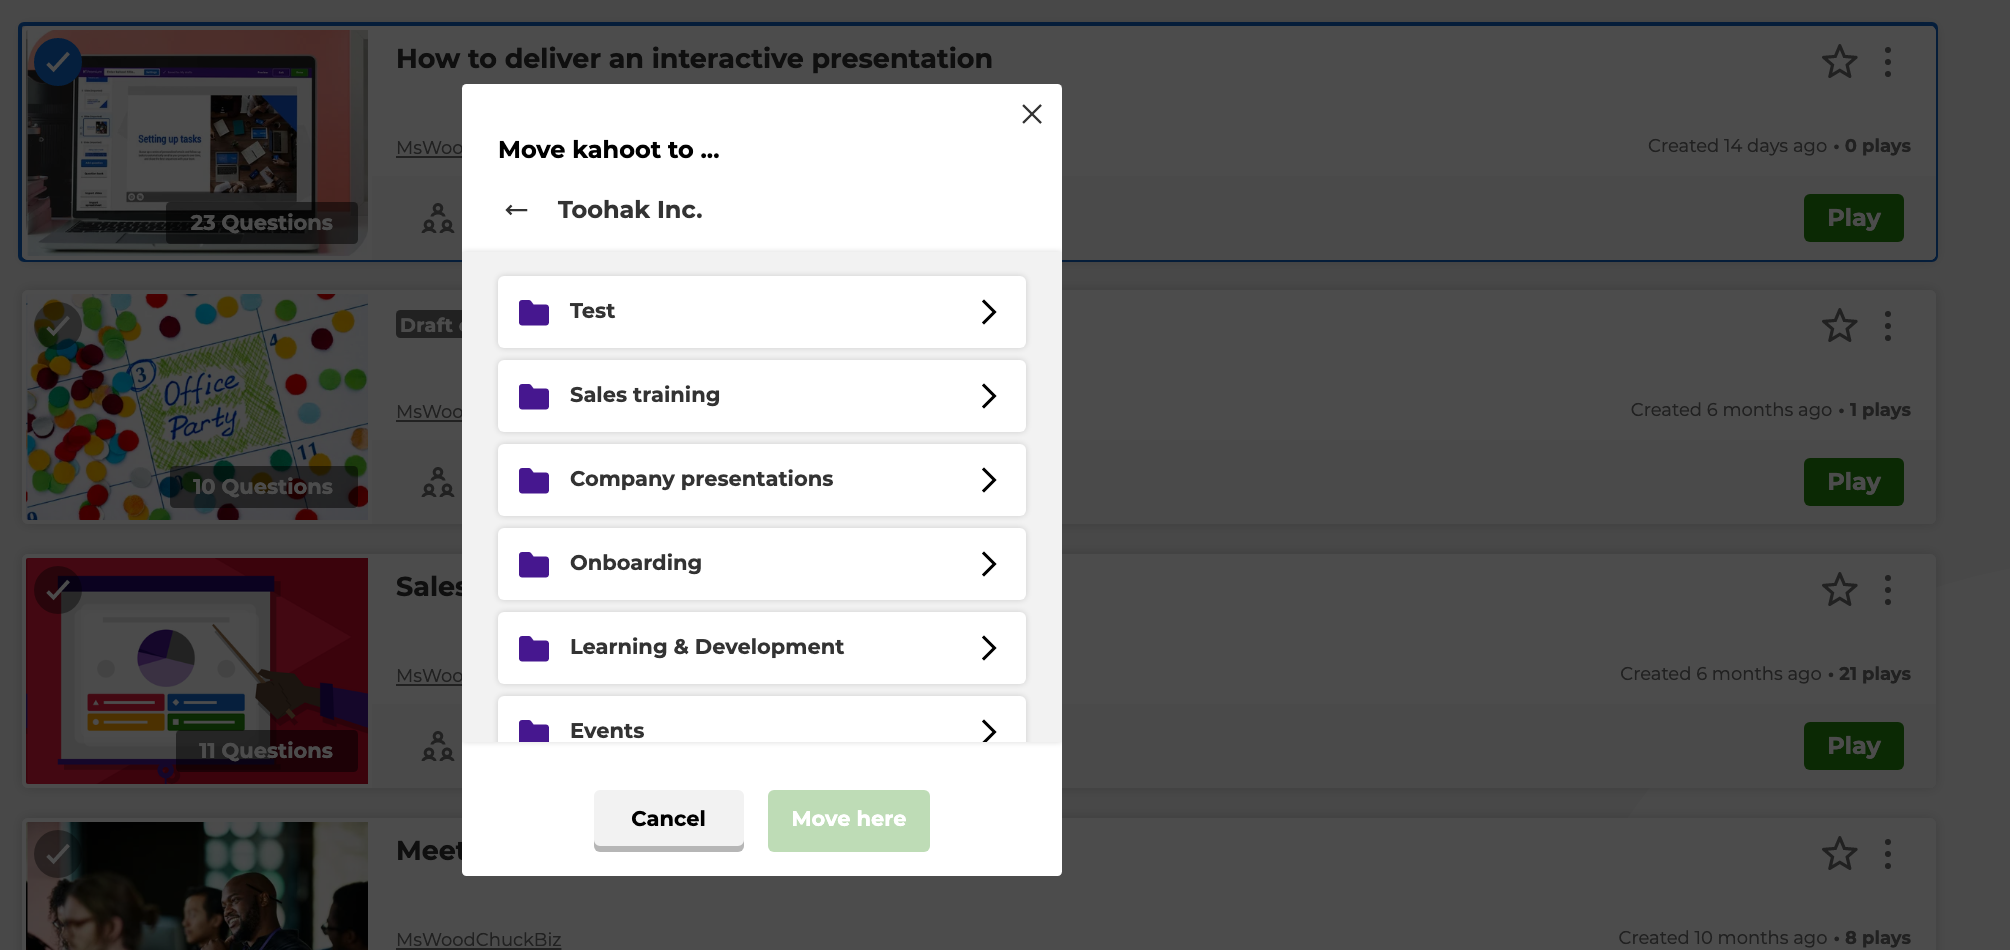2010x950 pixels.
Task: Select the Office Party kahoot checkbox
Action: tap(58, 326)
